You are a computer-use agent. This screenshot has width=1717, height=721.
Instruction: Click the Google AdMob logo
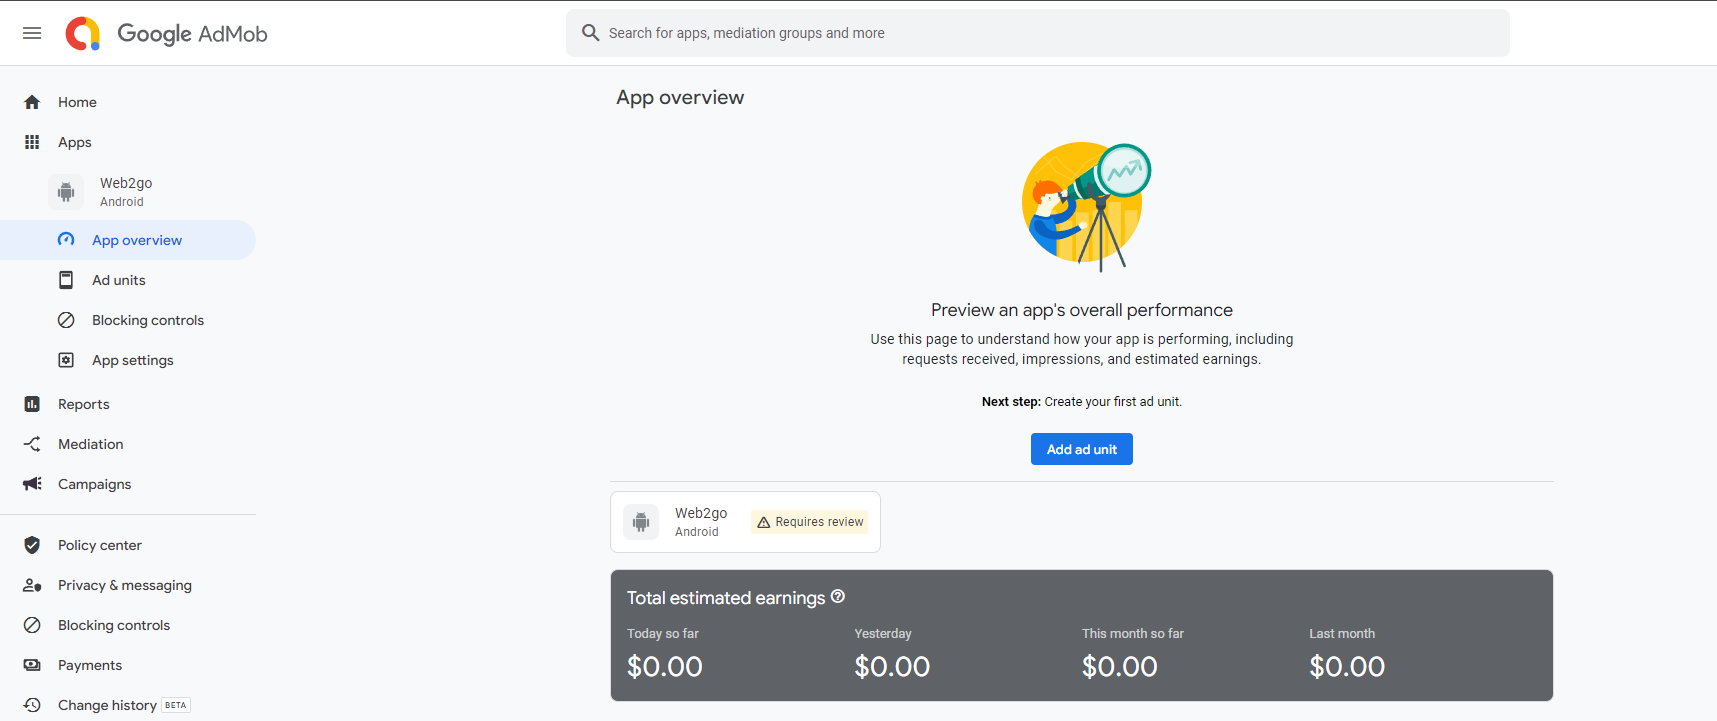pos(167,33)
